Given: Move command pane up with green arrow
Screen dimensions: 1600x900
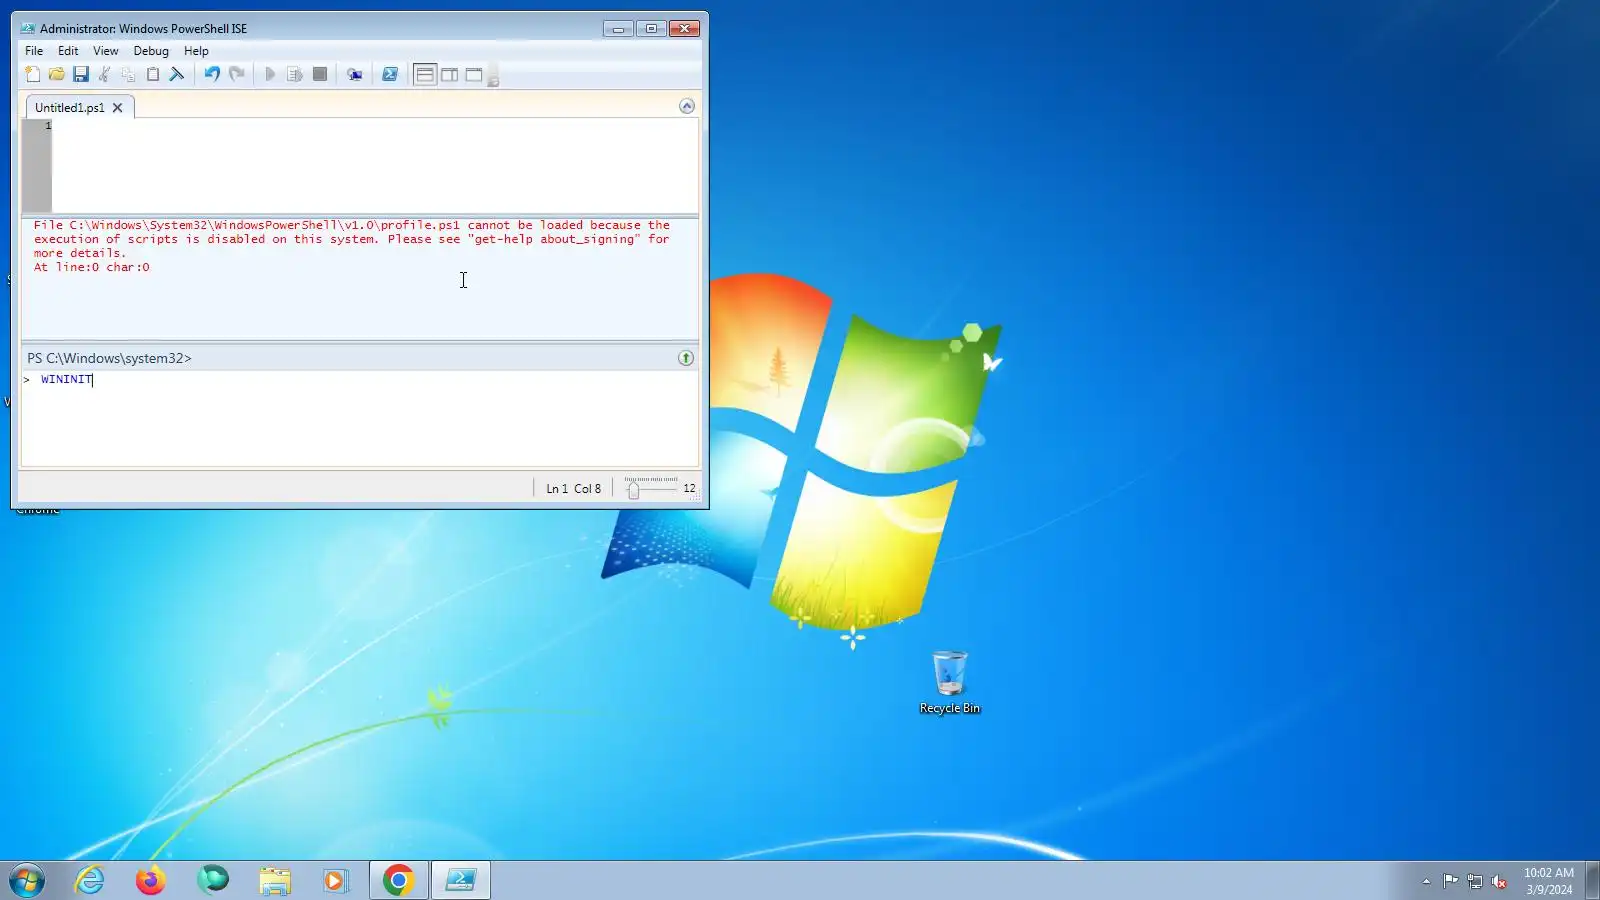Looking at the screenshot, I should point(686,358).
